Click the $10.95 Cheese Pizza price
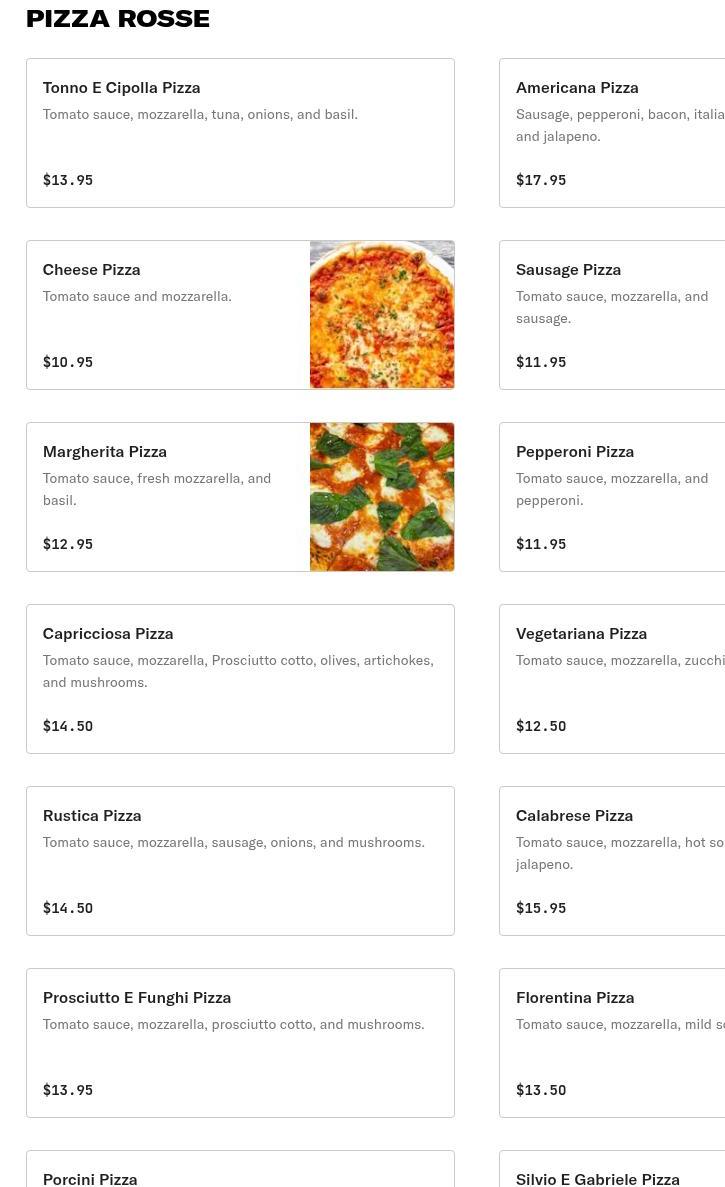725x1187 pixels. click(68, 362)
